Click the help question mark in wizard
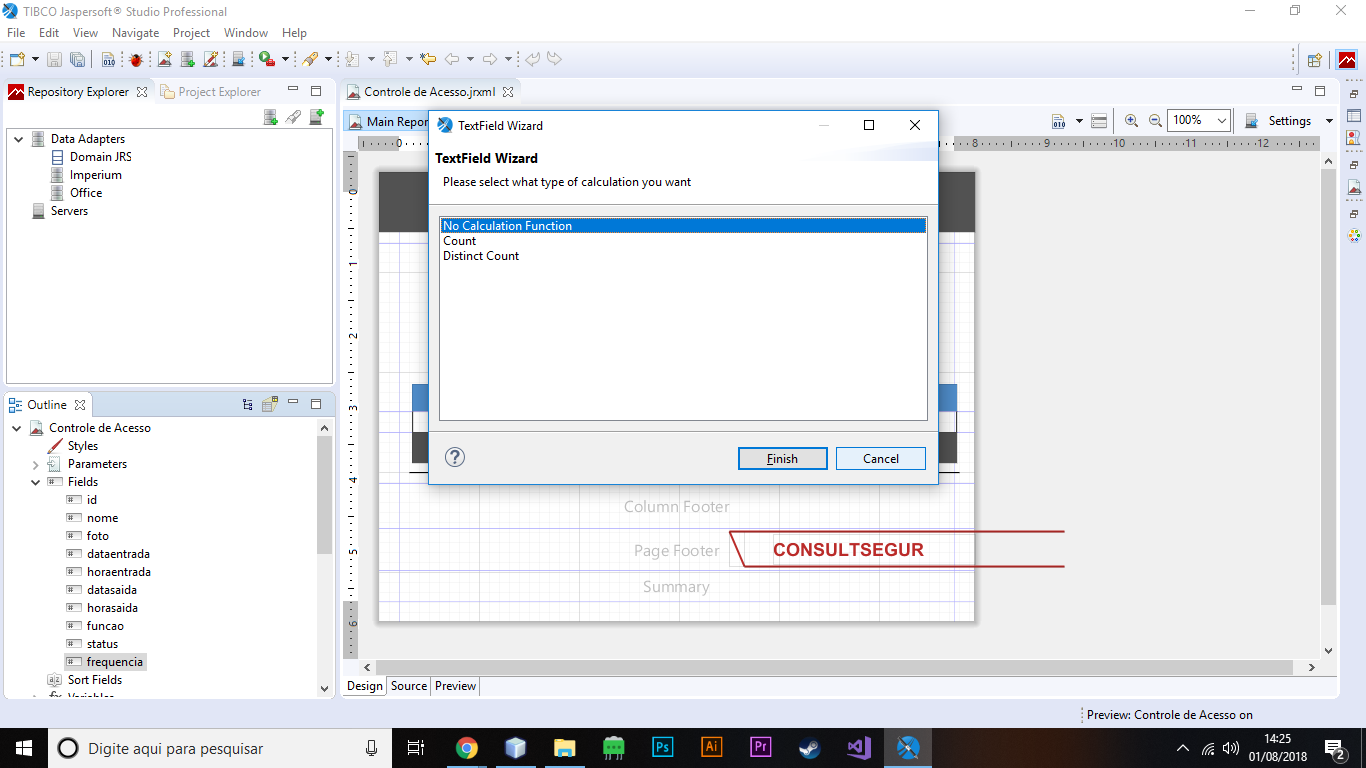This screenshot has height=768, width=1366. (x=455, y=457)
